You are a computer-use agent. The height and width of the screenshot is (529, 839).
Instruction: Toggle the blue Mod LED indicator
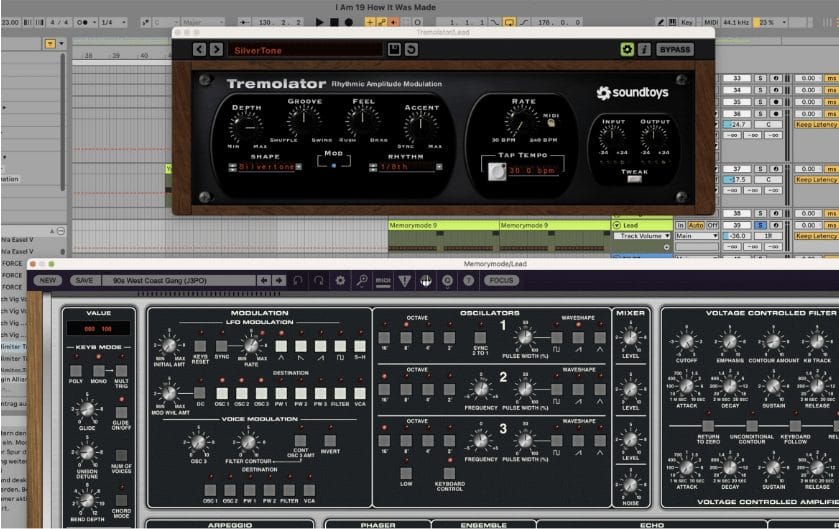pyautogui.click(x=334, y=166)
